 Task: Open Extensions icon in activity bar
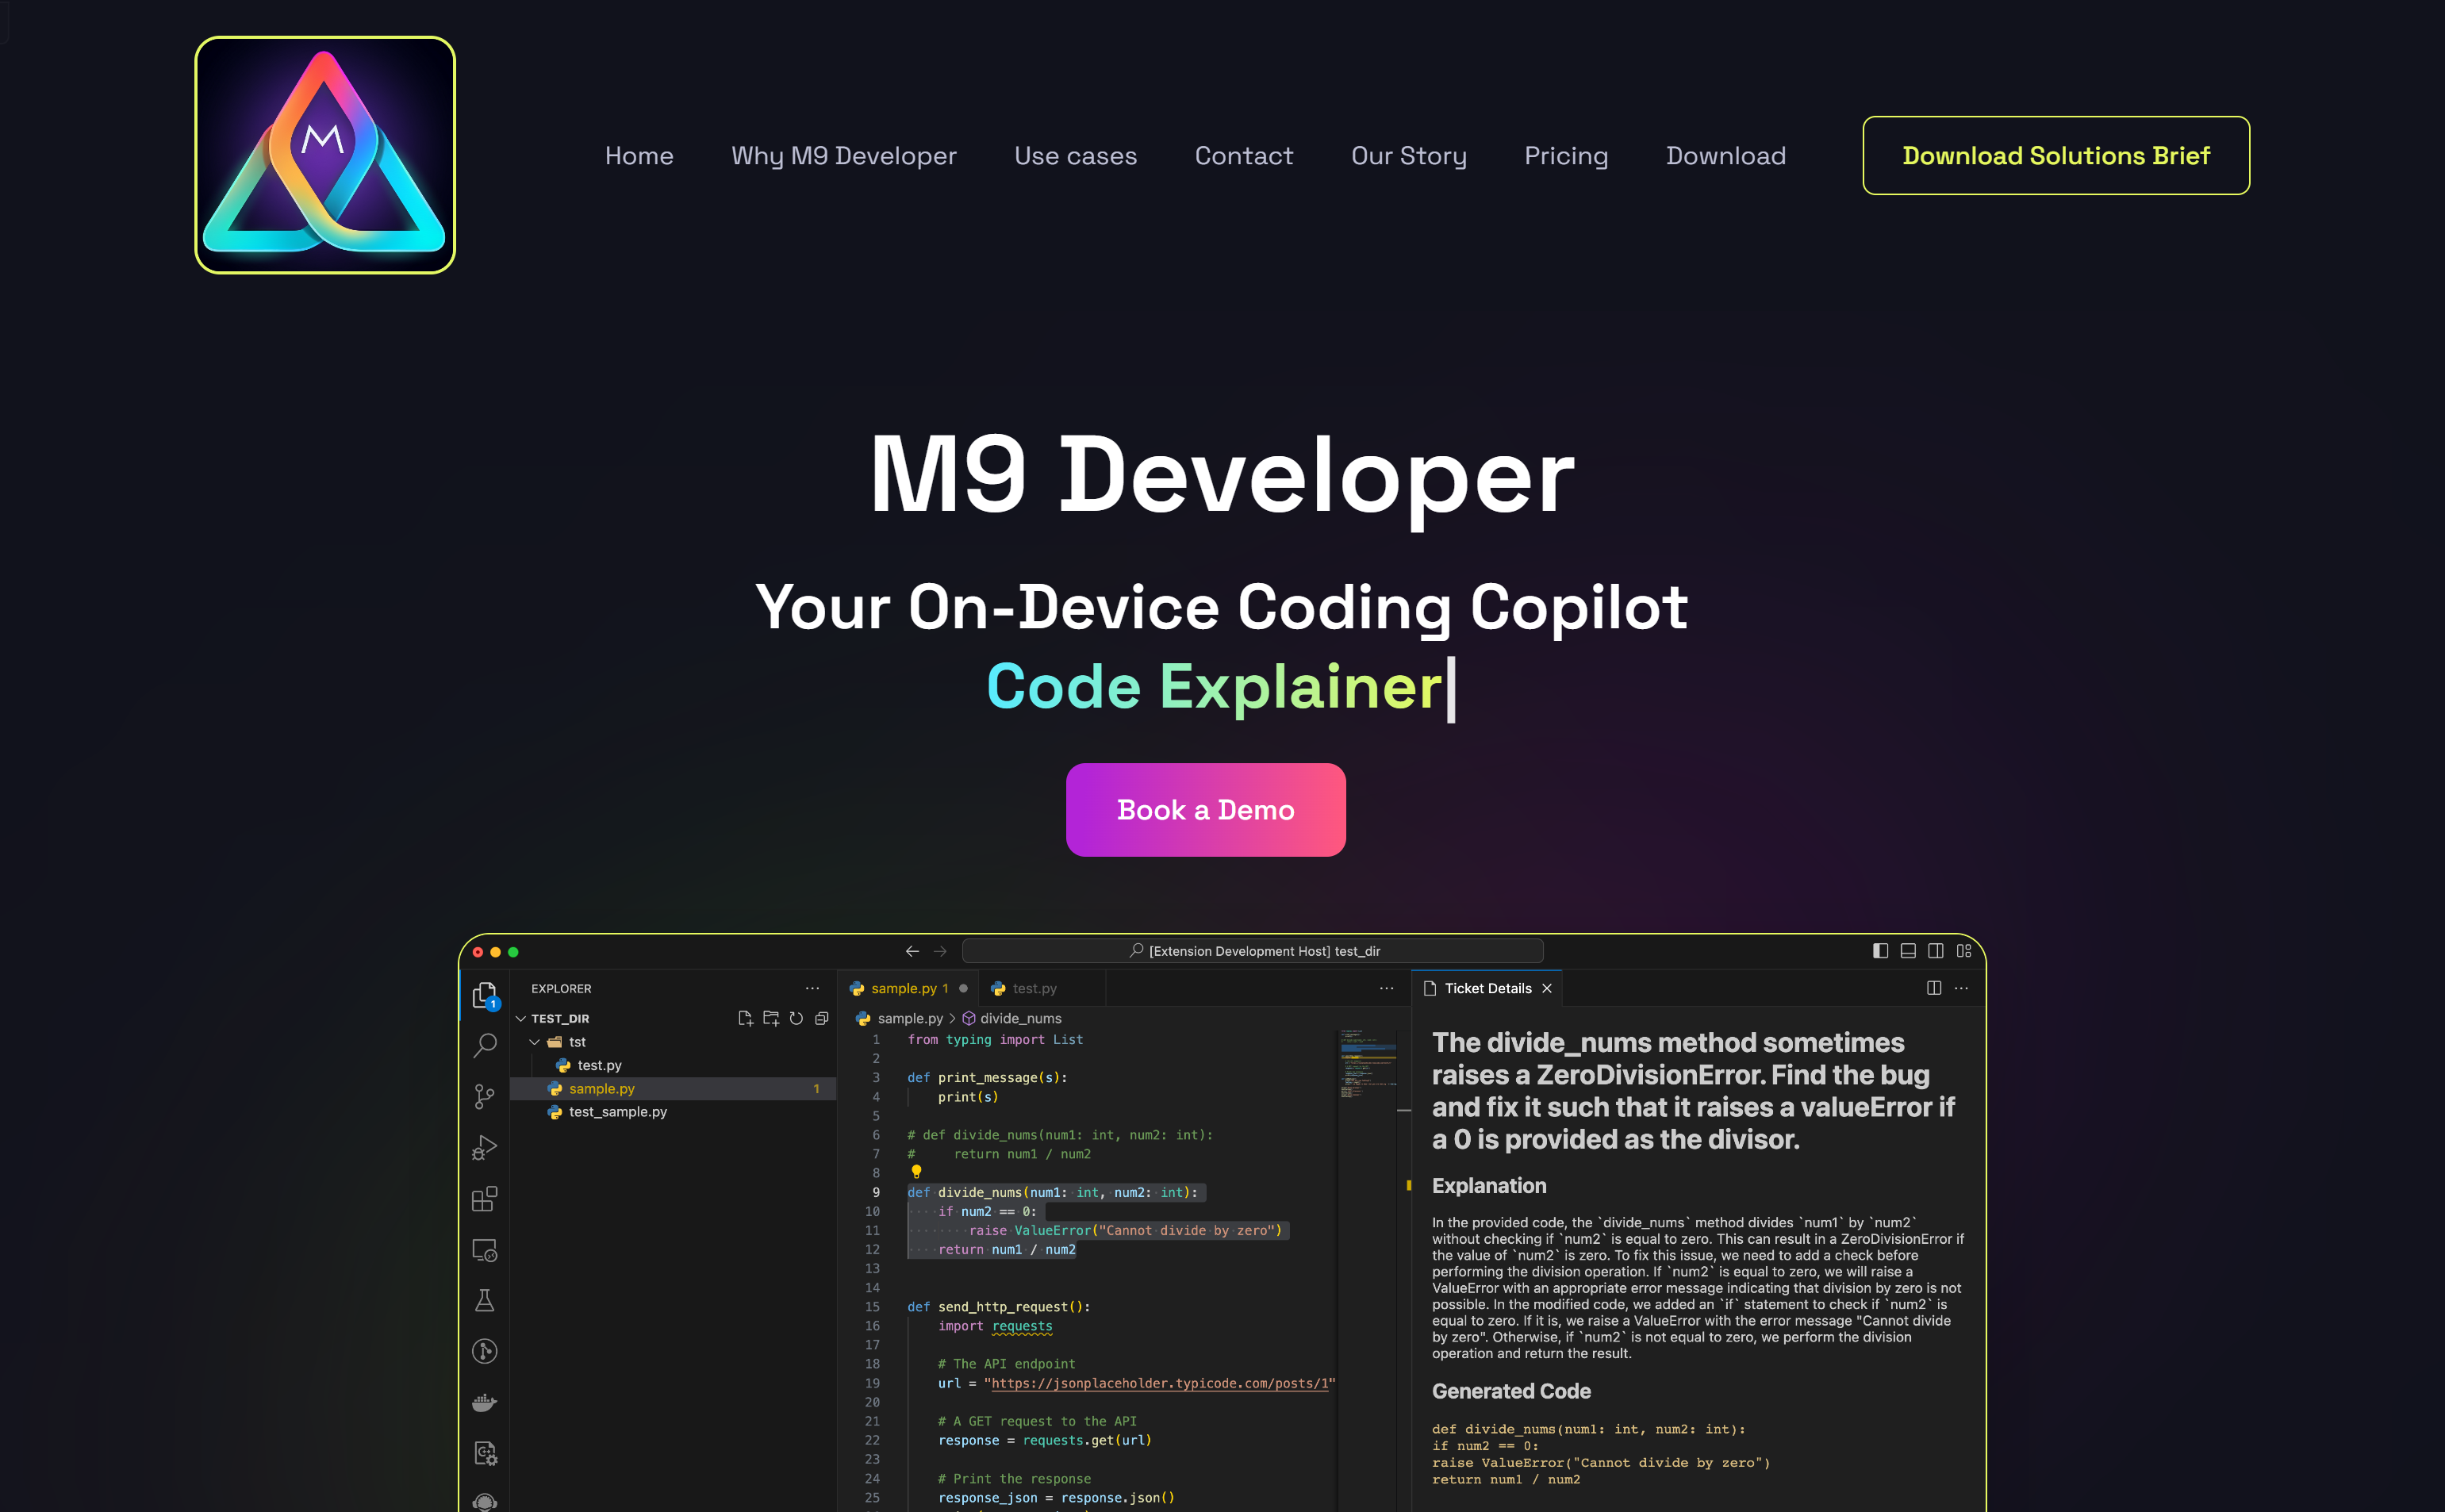pyautogui.click(x=484, y=1199)
